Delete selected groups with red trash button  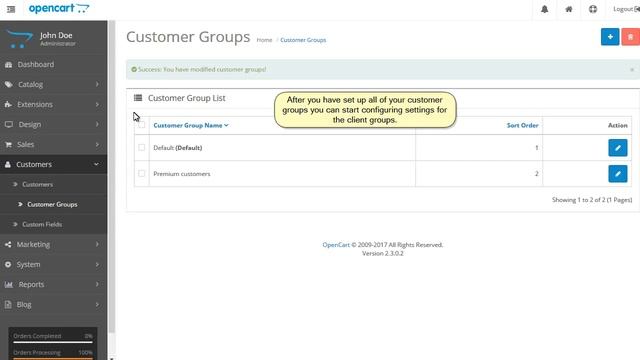point(630,37)
